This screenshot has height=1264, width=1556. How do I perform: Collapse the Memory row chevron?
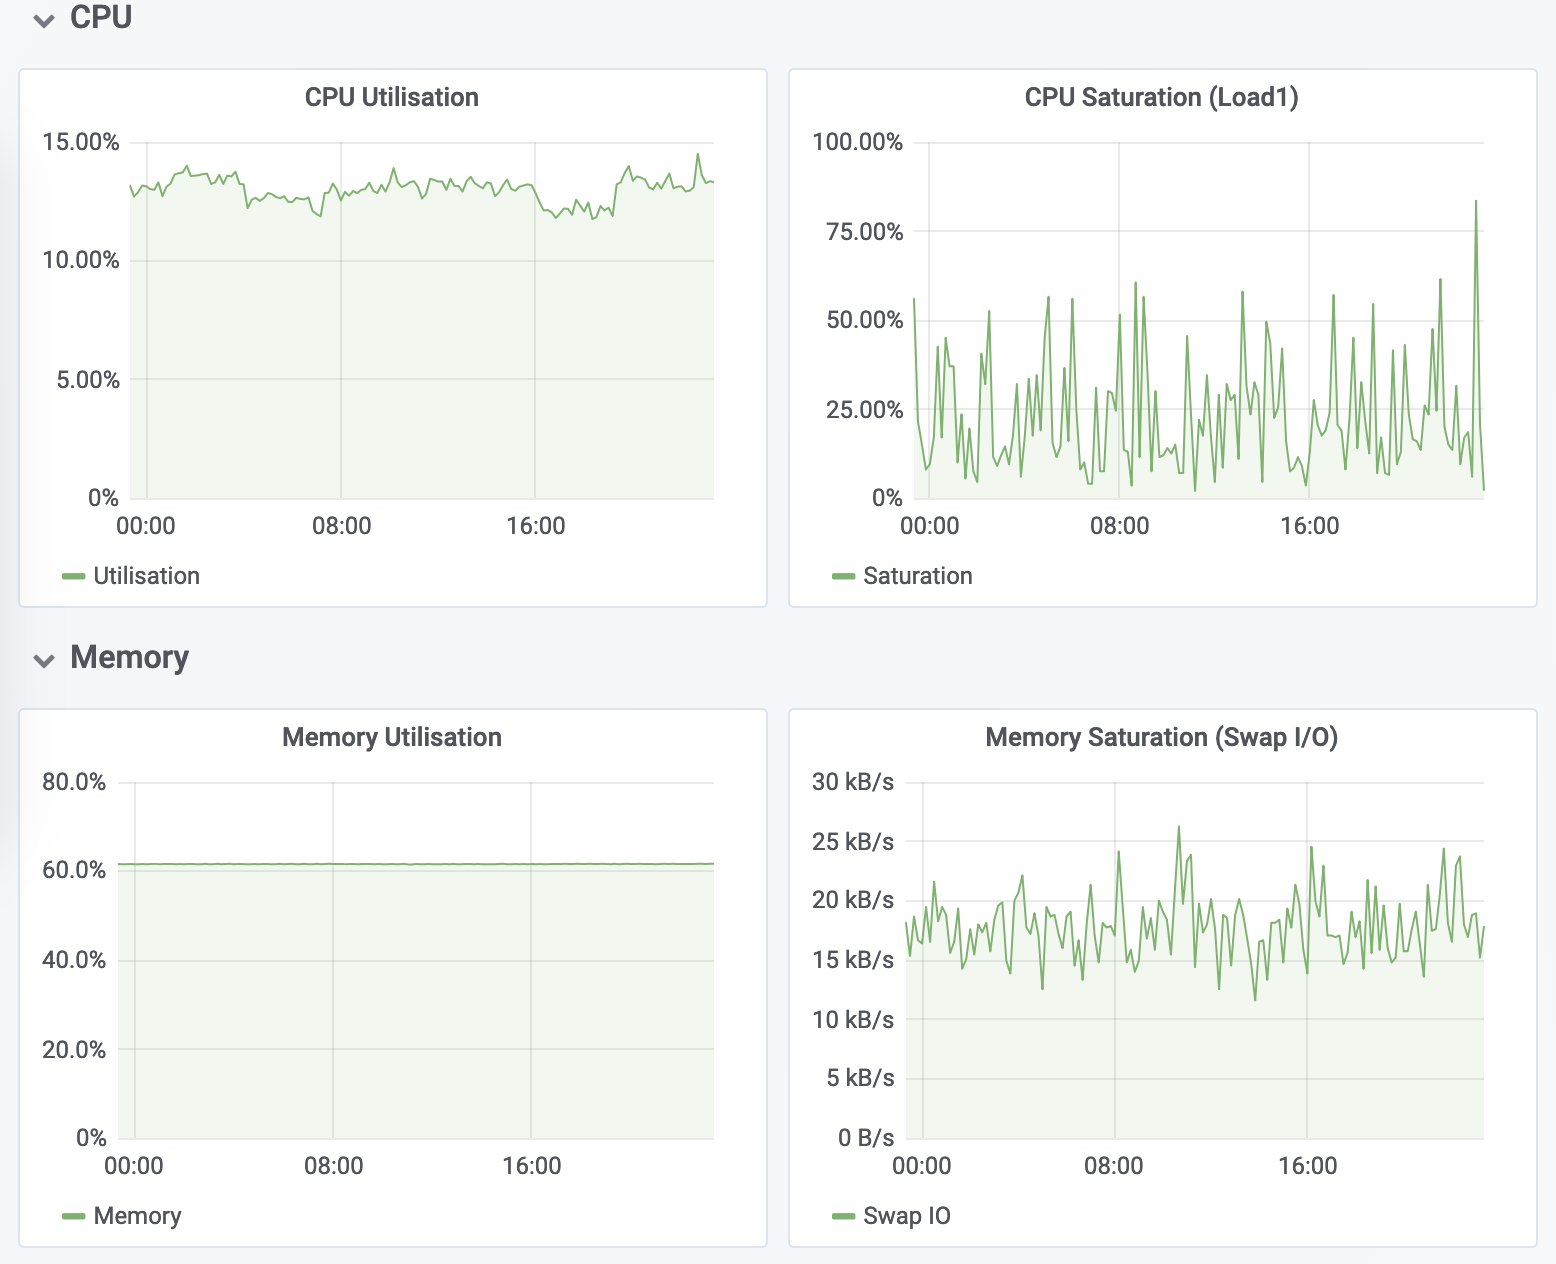44,660
